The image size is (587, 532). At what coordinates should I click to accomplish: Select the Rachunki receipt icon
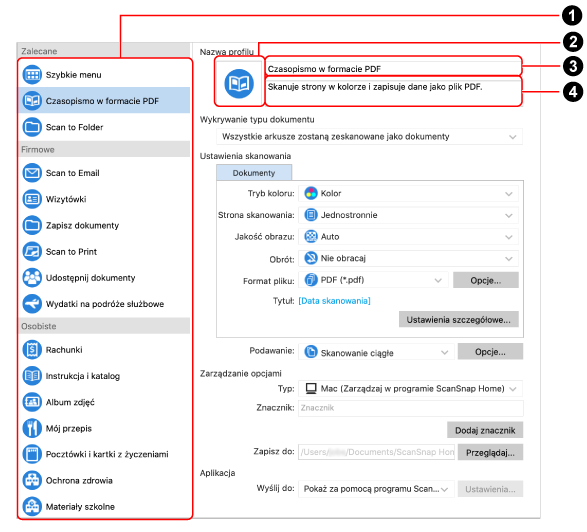click(x=32, y=350)
